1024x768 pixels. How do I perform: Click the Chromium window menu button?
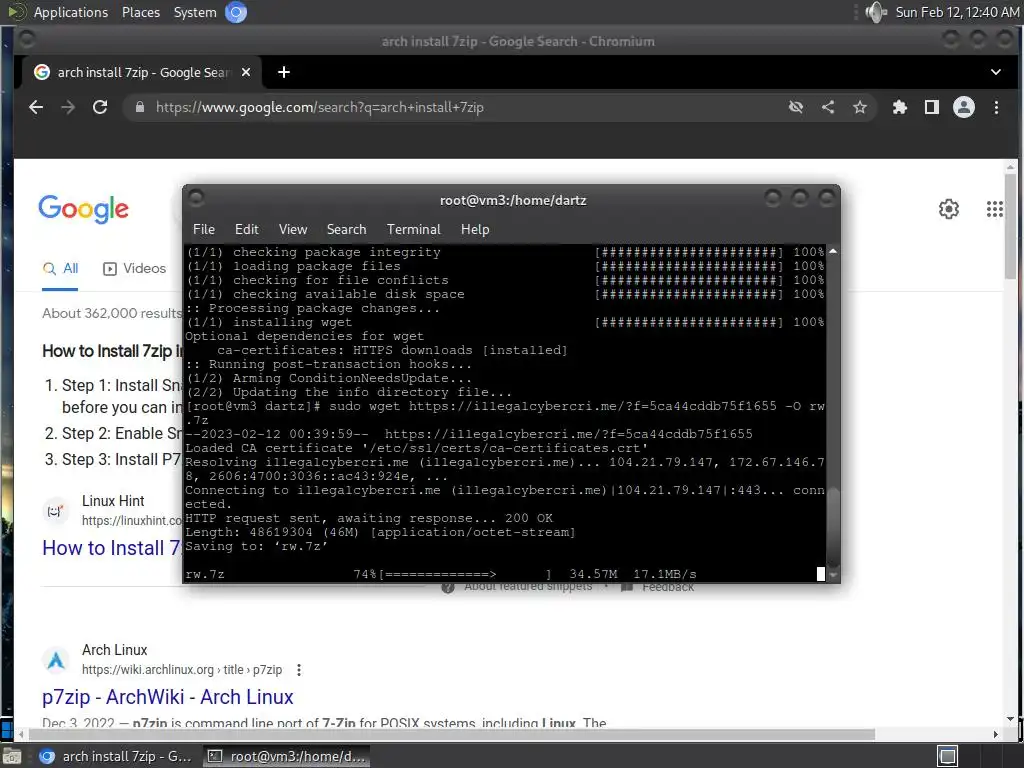[27, 40]
